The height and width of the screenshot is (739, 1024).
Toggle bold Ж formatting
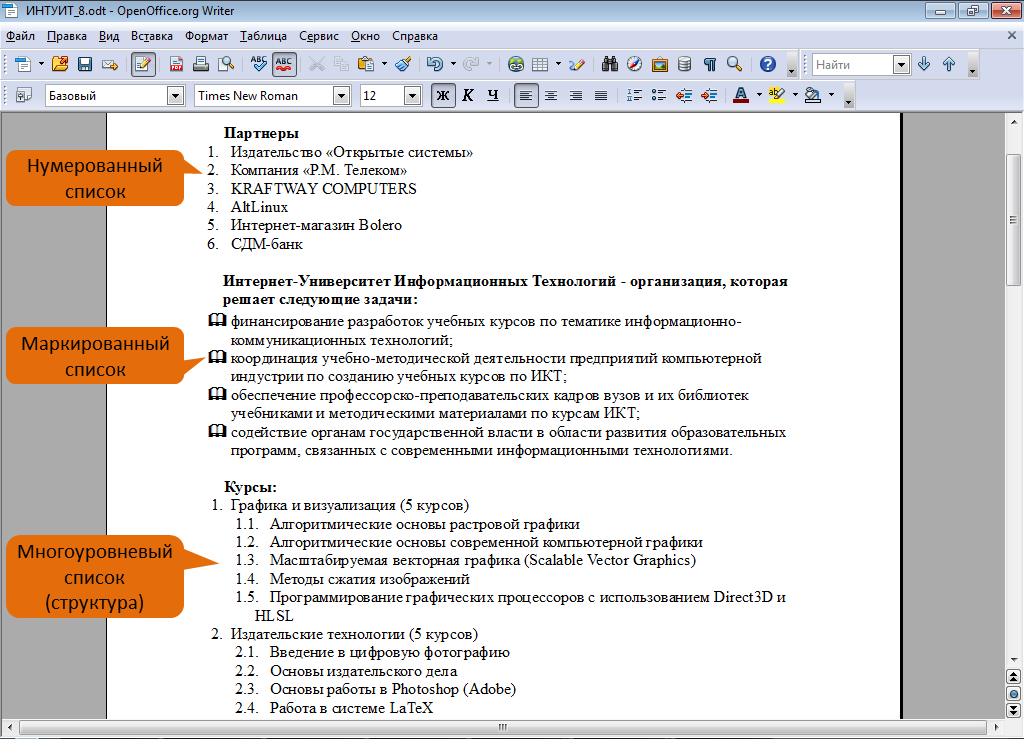[443, 95]
